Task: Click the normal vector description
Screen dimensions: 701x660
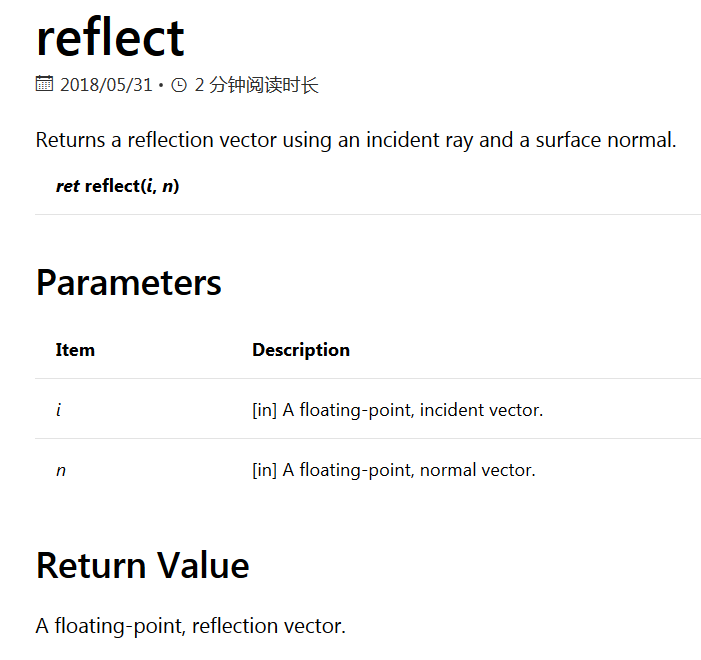Action: point(394,470)
